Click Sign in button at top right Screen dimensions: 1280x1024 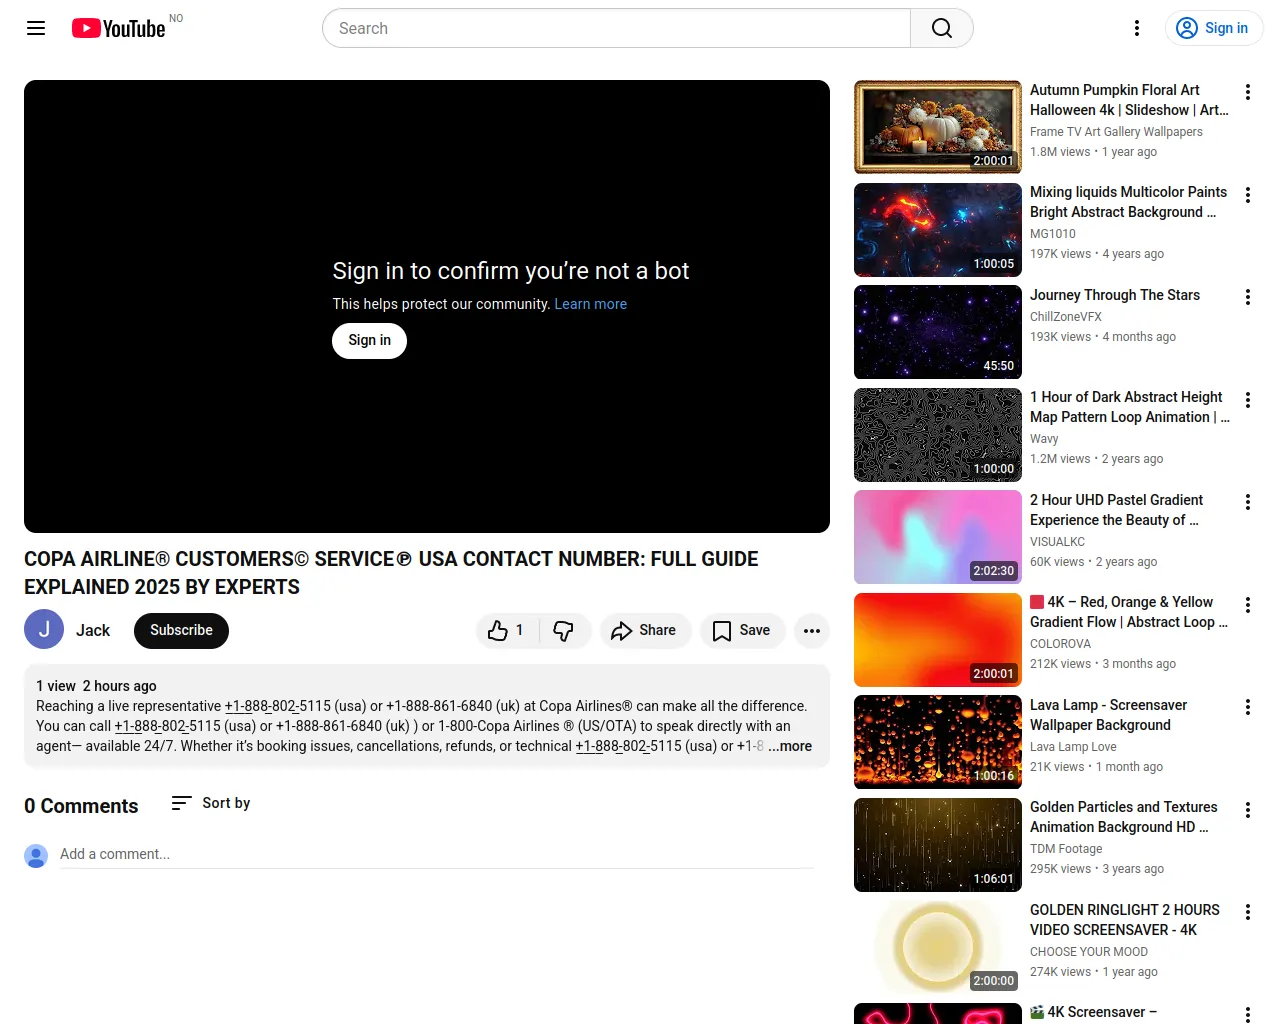(x=1214, y=28)
